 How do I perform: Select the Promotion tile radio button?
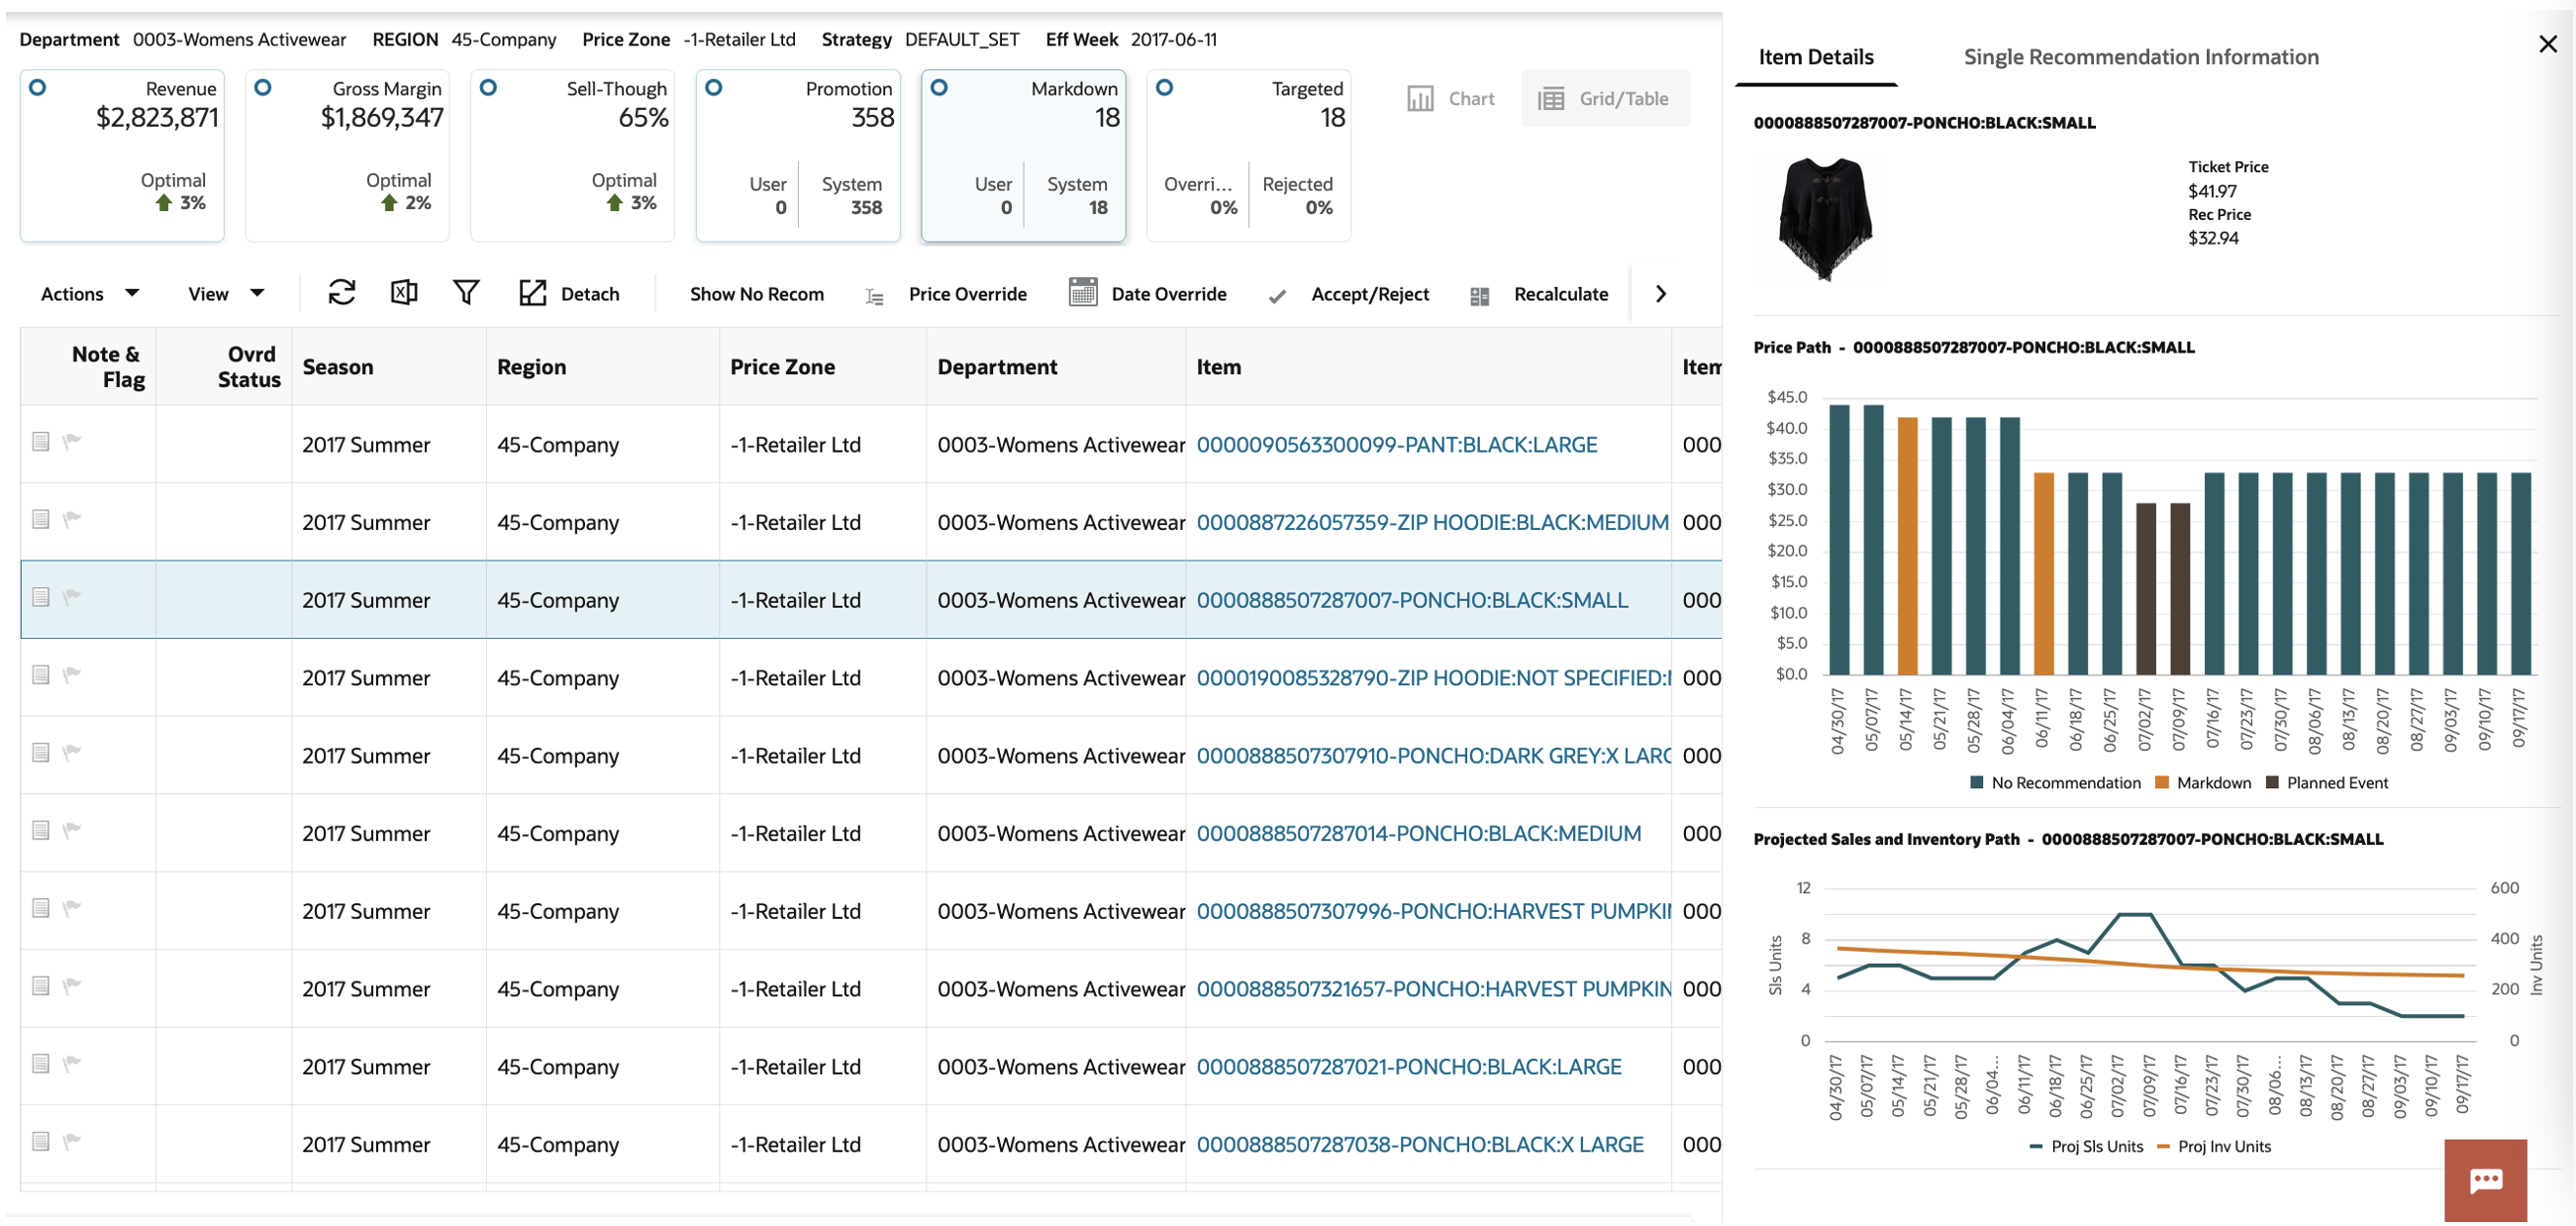click(714, 88)
